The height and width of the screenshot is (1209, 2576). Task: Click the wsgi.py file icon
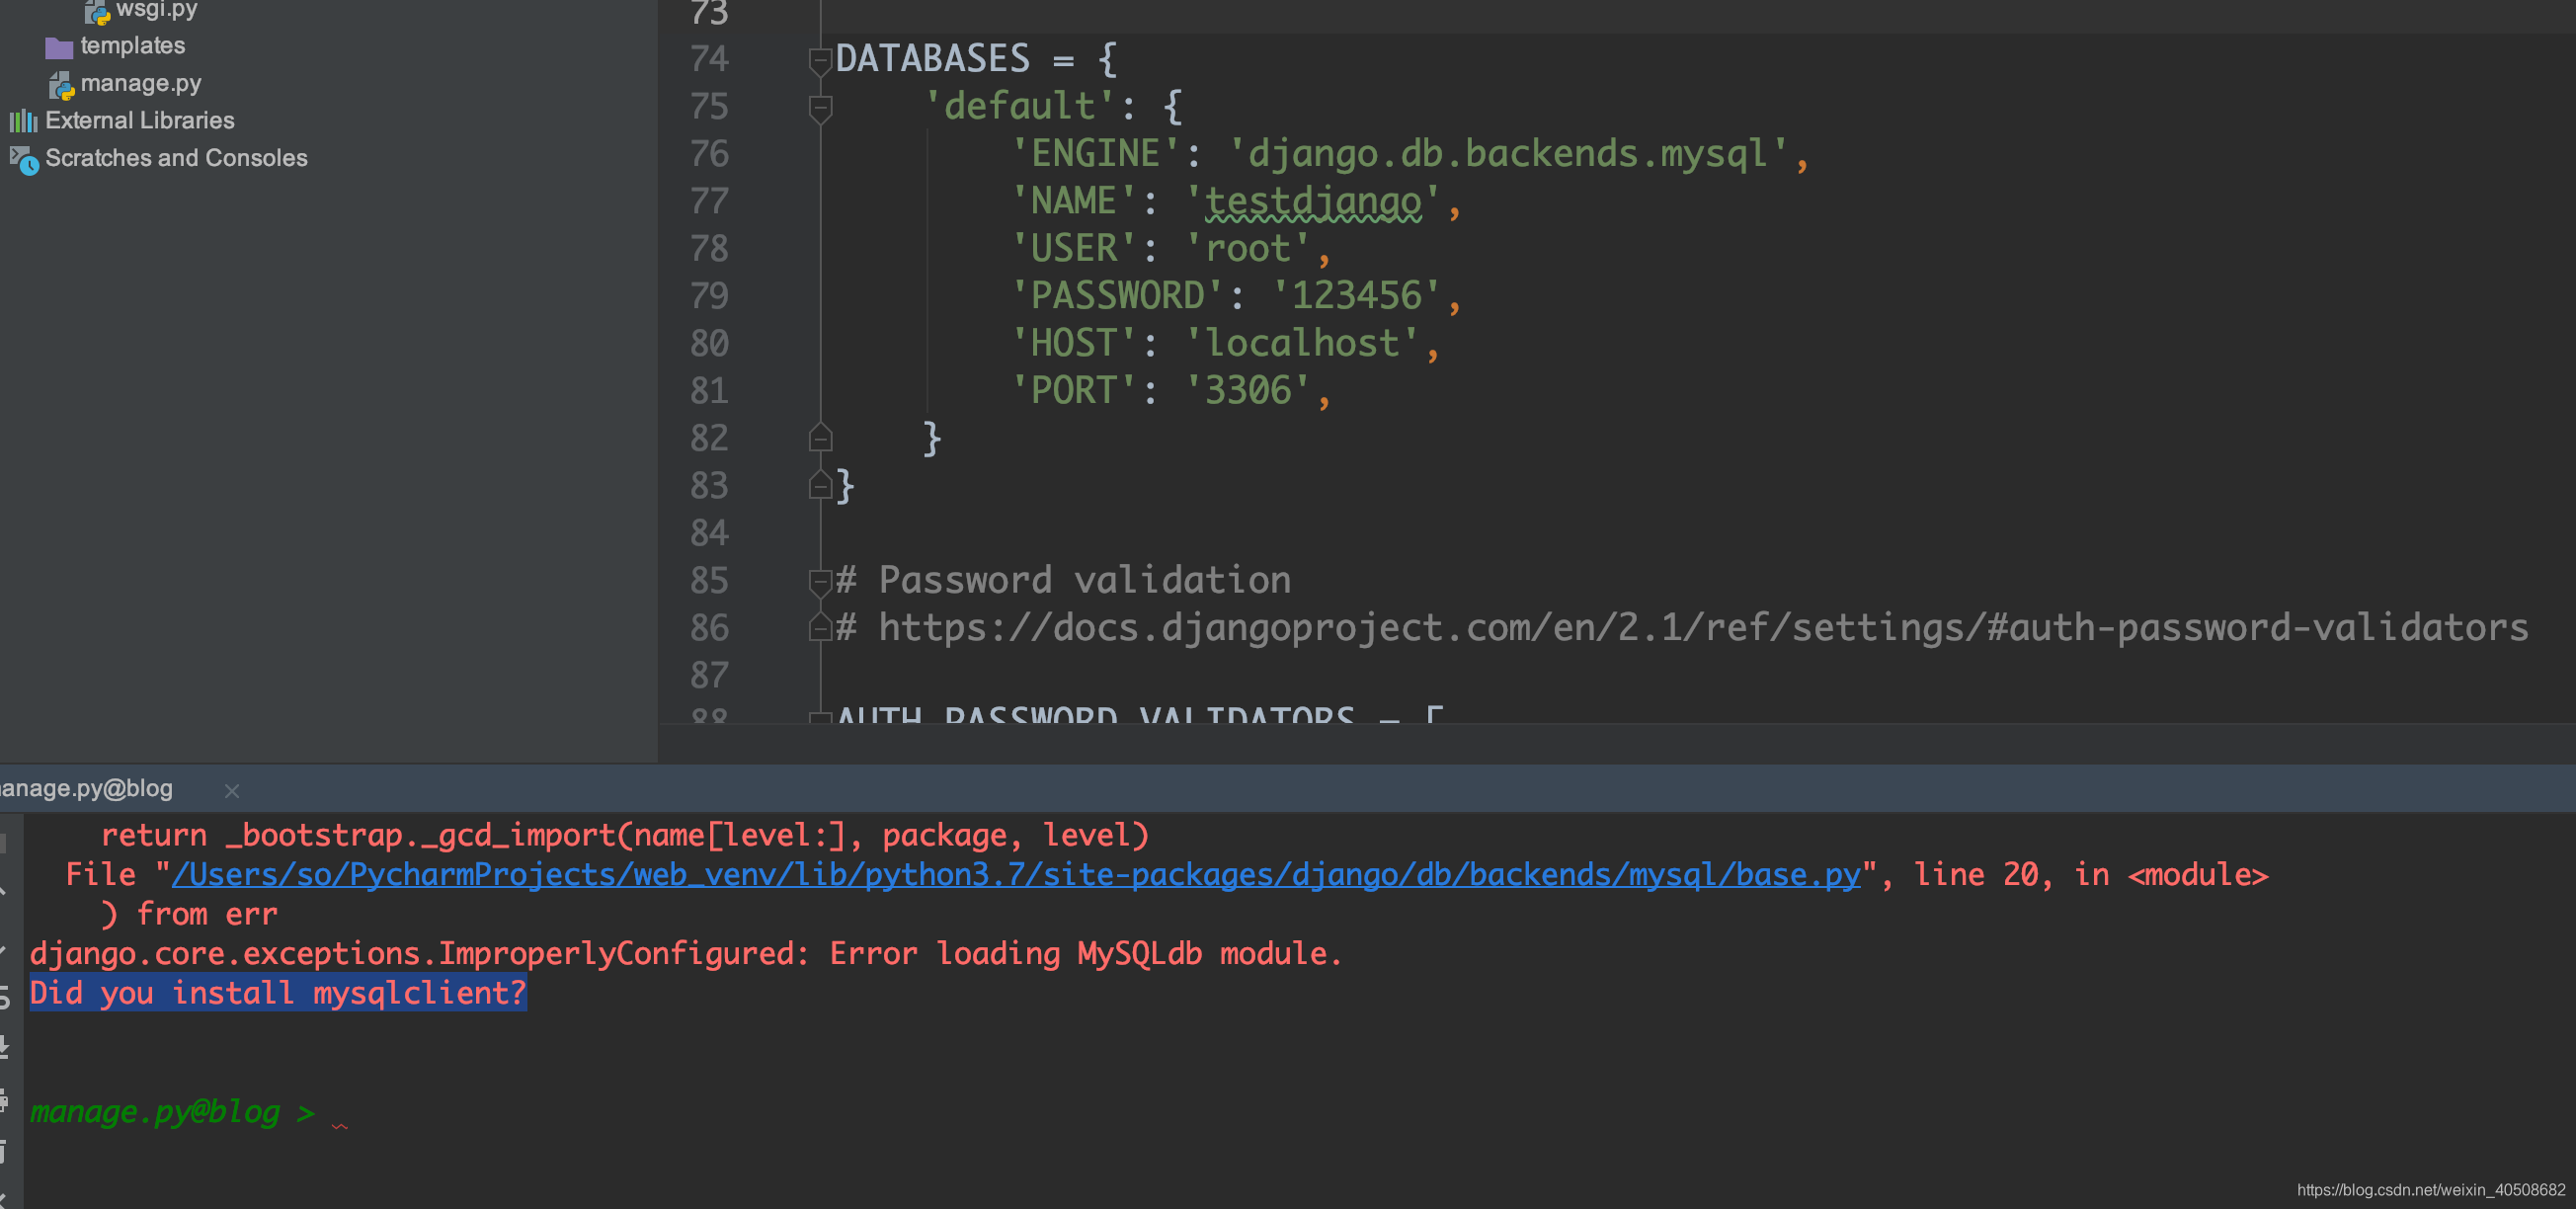click(97, 11)
